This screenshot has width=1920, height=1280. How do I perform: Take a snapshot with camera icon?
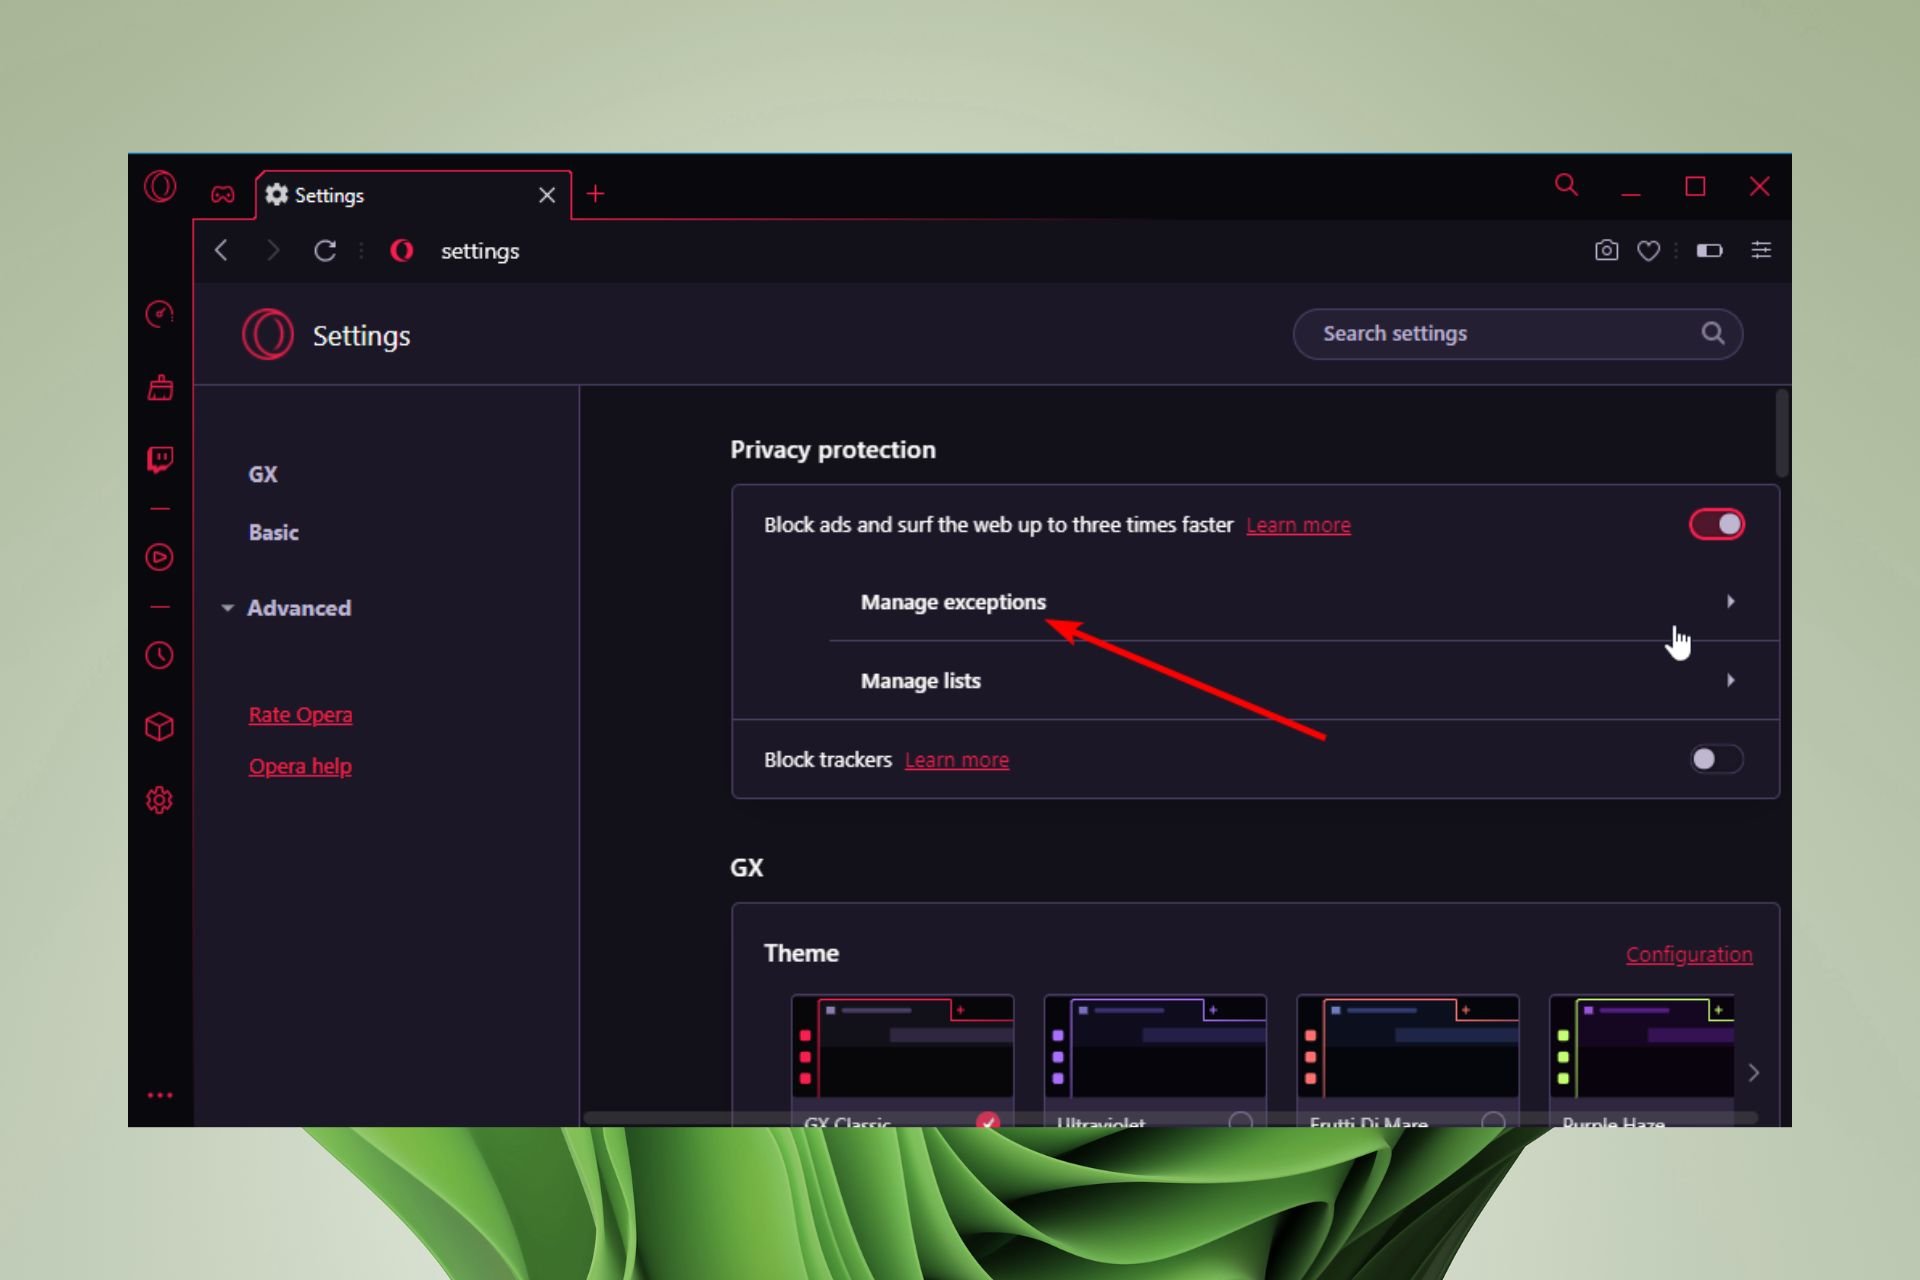point(1606,250)
